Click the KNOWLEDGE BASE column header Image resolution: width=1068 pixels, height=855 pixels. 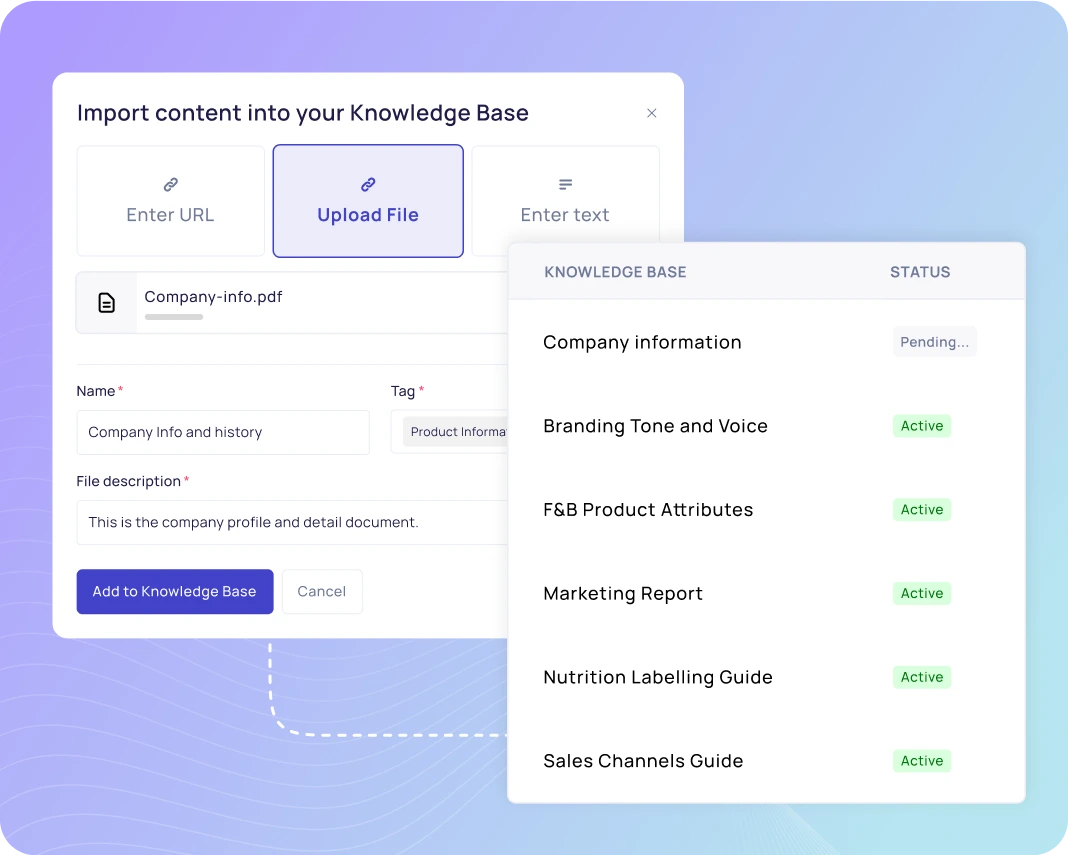pos(615,271)
